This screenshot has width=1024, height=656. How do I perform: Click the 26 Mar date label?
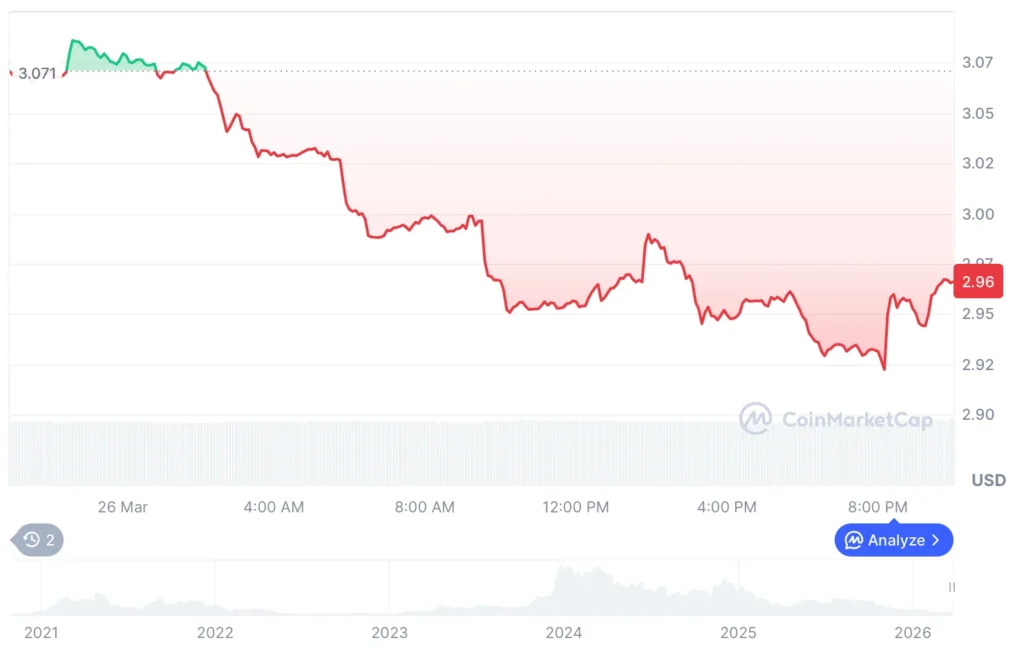(x=122, y=507)
